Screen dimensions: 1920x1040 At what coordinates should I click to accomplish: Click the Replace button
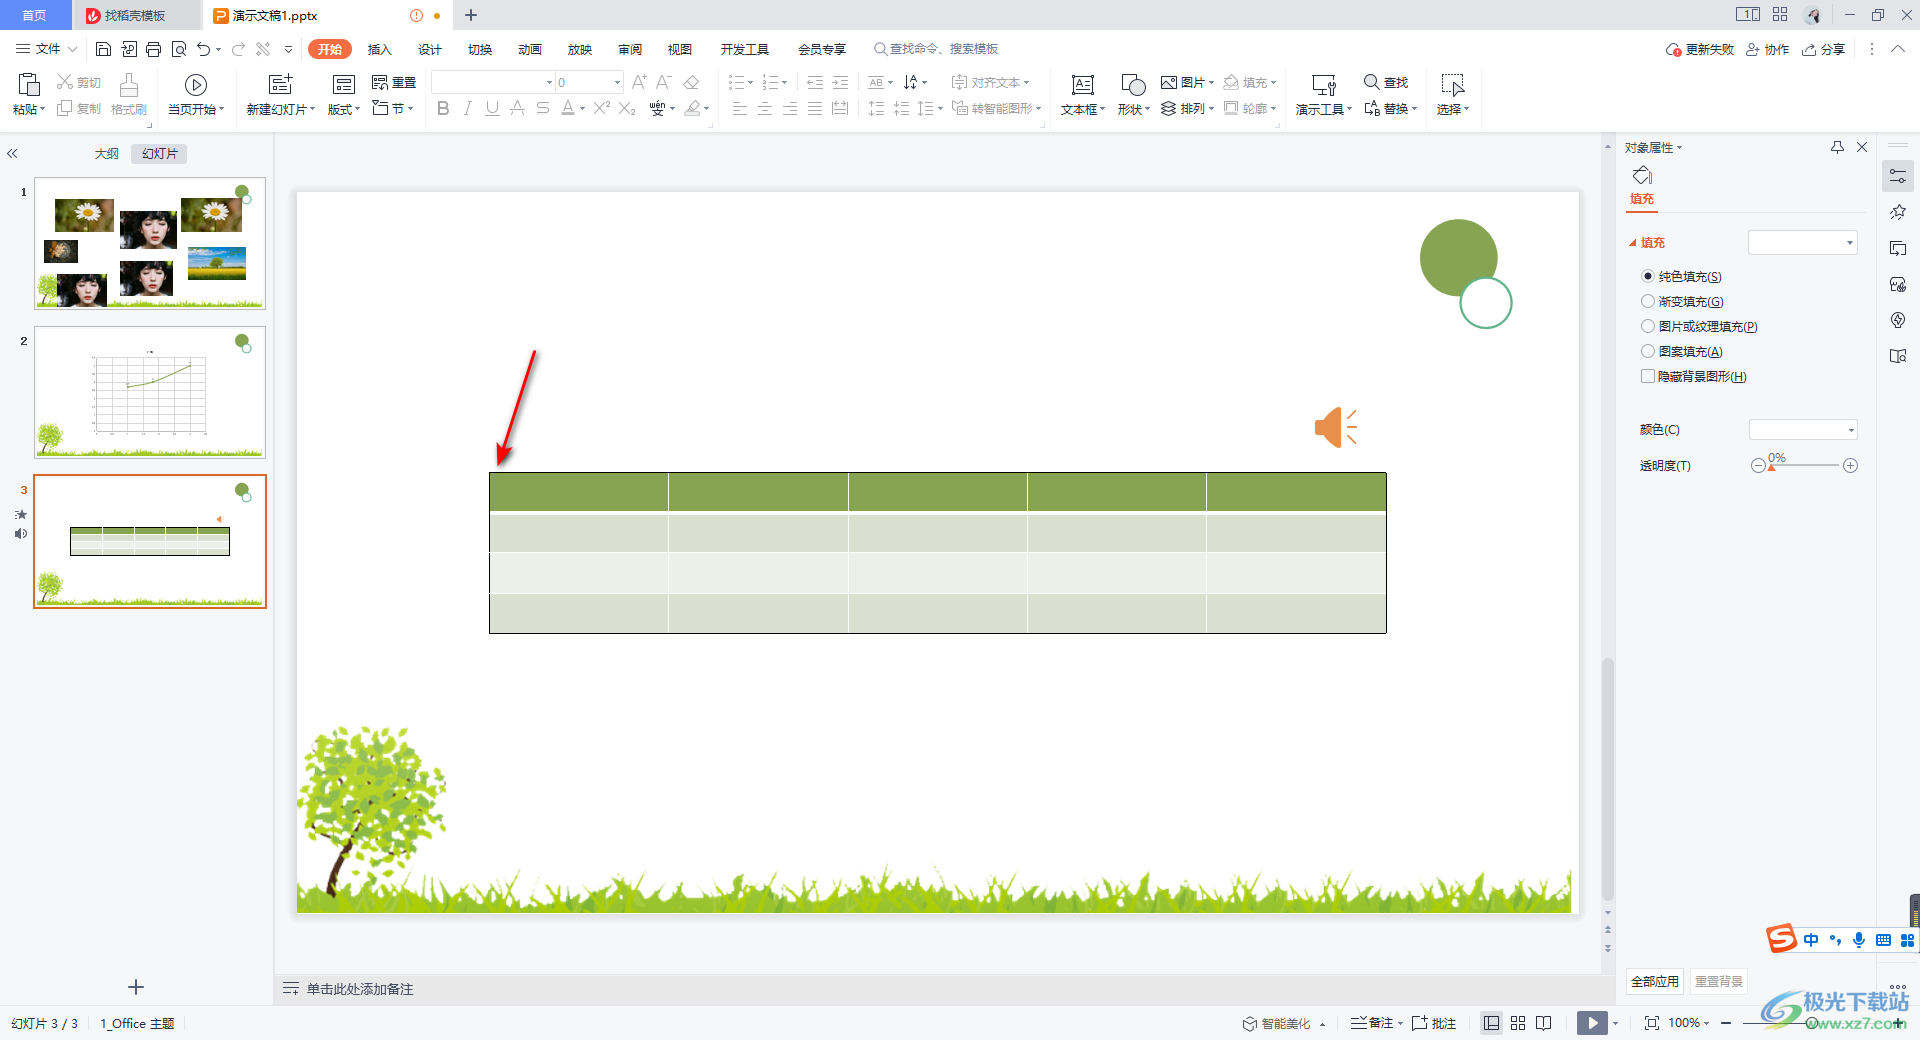pyautogui.click(x=1390, y=108)
